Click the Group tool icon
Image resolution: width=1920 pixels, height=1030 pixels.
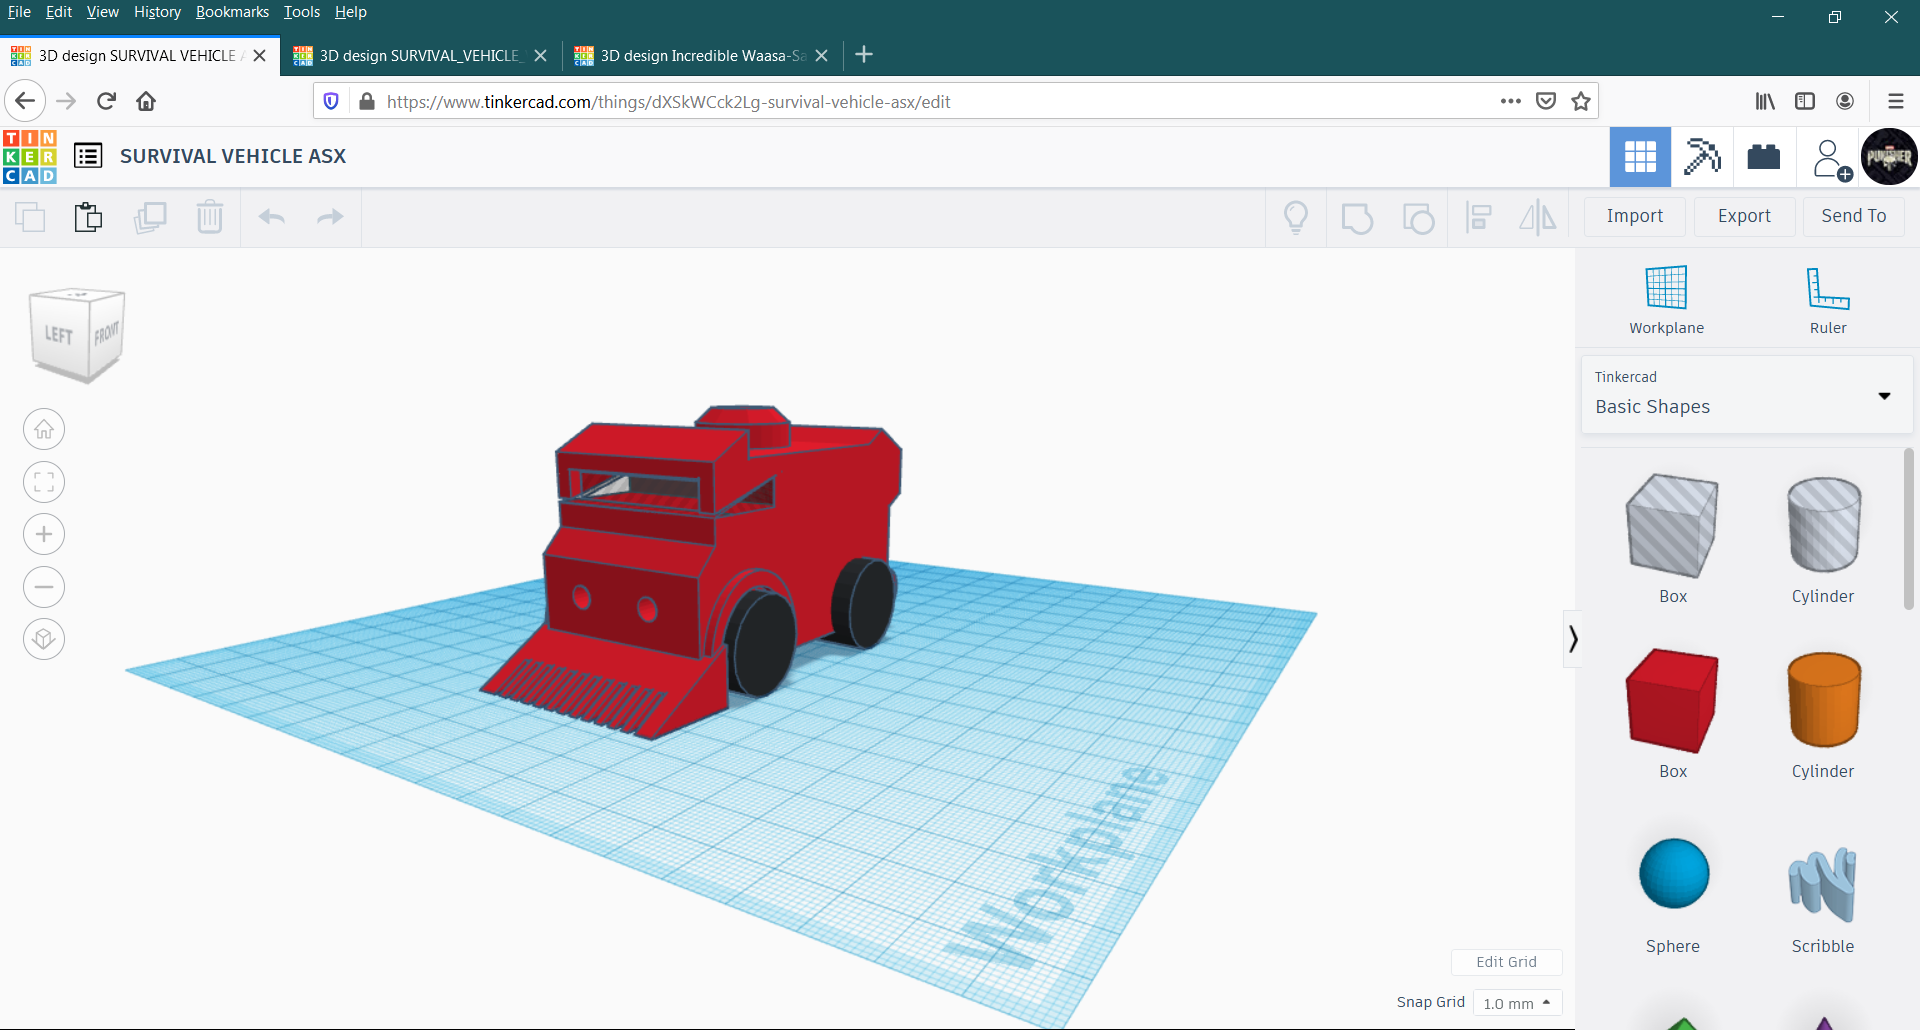1357,217
